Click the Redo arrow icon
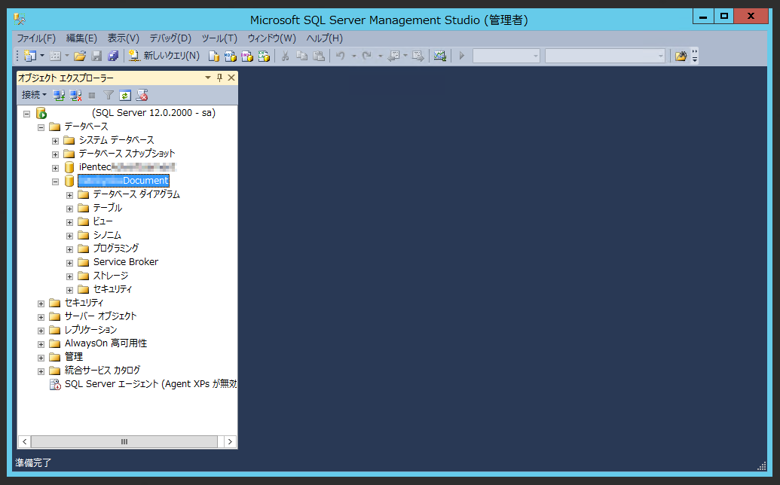Viewport: 780px width, 485px height. click(x=367, y=56)
